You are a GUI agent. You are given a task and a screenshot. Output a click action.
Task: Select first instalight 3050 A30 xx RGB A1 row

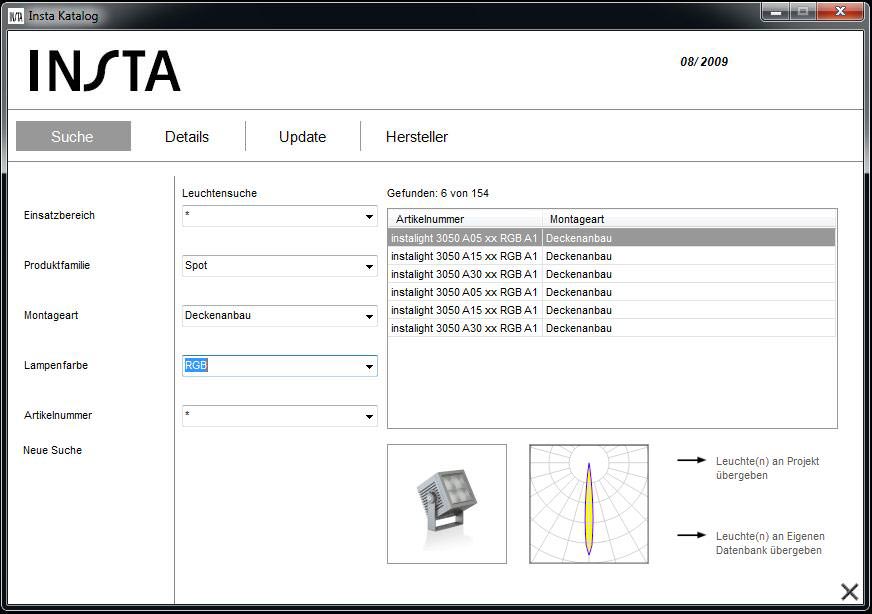click(x=612, y=274)
